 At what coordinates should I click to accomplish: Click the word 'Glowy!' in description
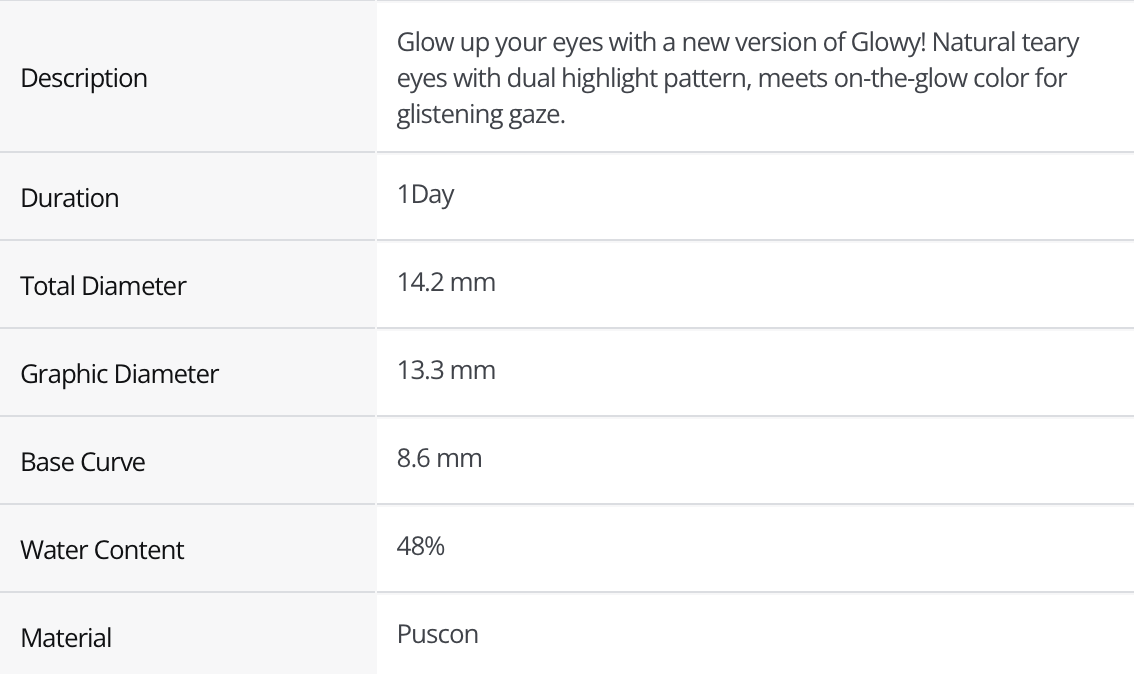[x=888, y=42]
